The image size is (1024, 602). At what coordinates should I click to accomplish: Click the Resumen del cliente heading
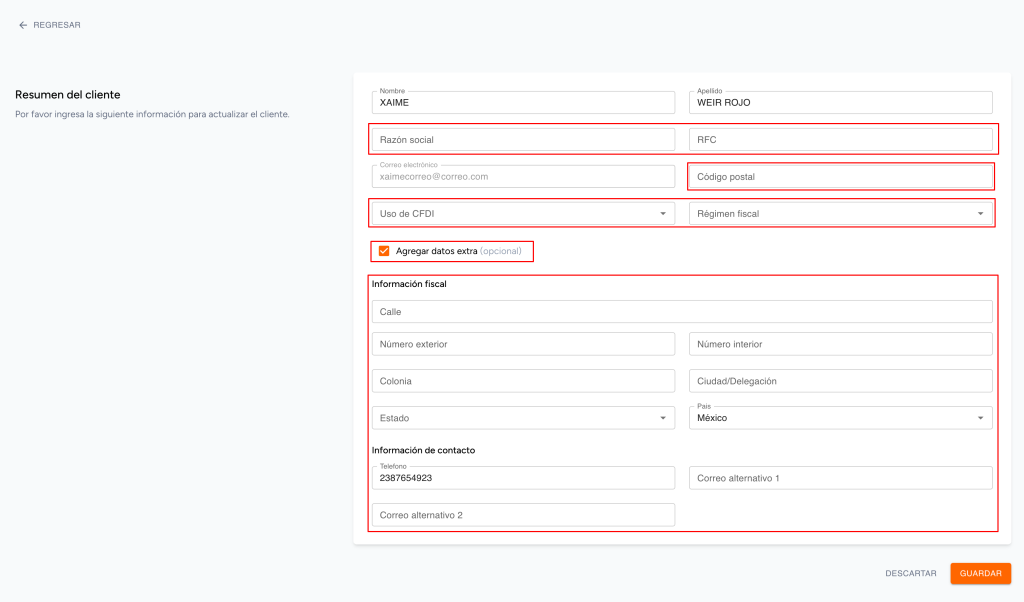point(68,95)
